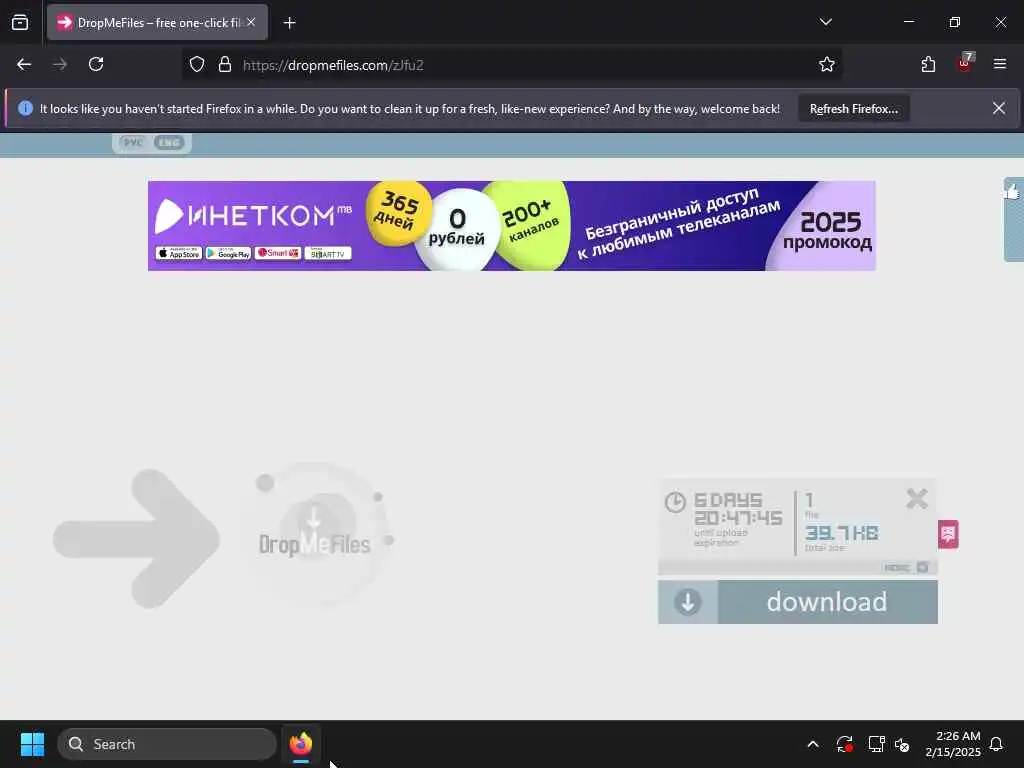
Task: Open a new tab
Action: point(289,23)
